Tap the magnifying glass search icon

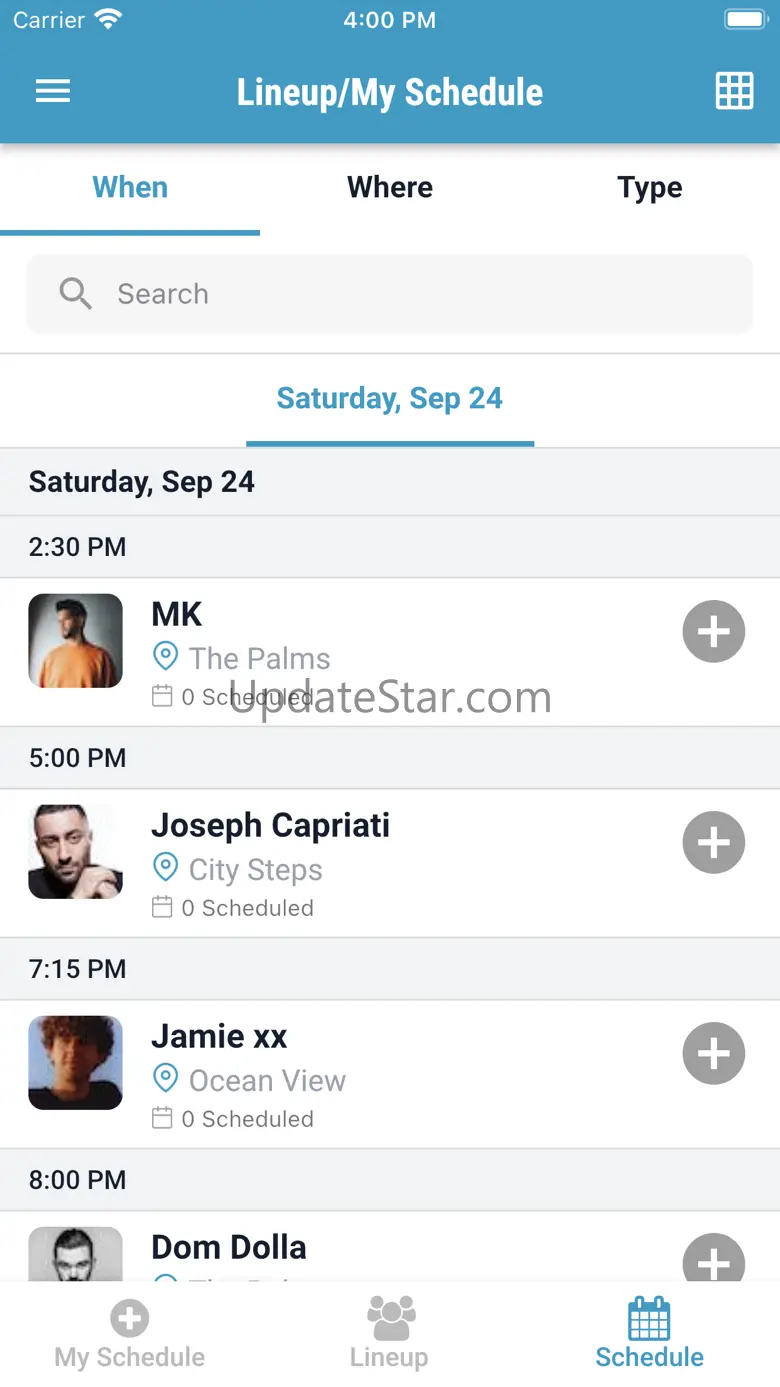[x=76, y=294]
